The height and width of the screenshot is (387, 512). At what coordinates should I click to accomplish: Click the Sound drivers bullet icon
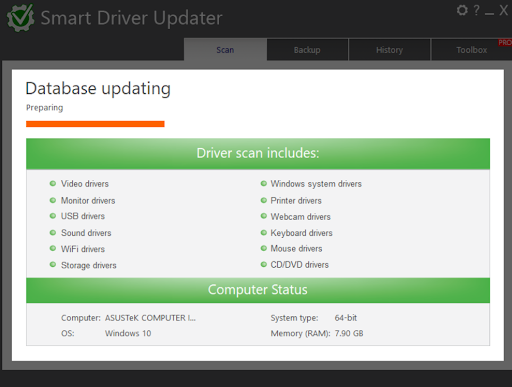[53, 232]
